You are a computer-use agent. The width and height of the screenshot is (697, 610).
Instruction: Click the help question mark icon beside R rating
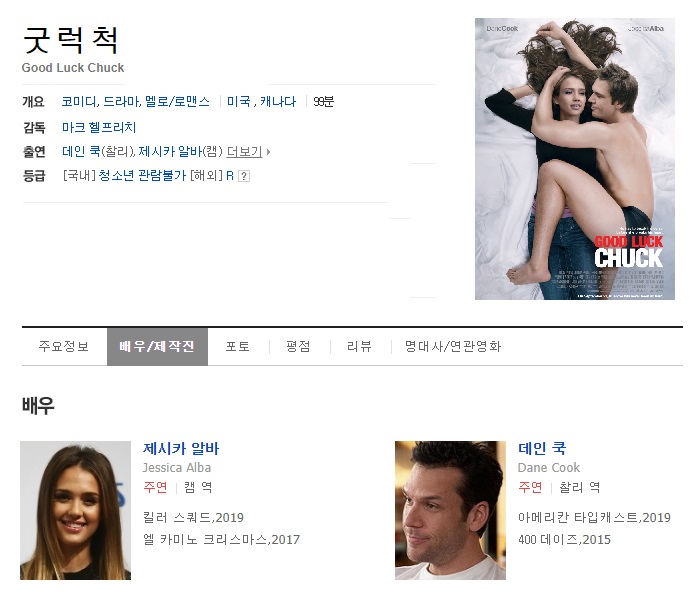point(244,176)
